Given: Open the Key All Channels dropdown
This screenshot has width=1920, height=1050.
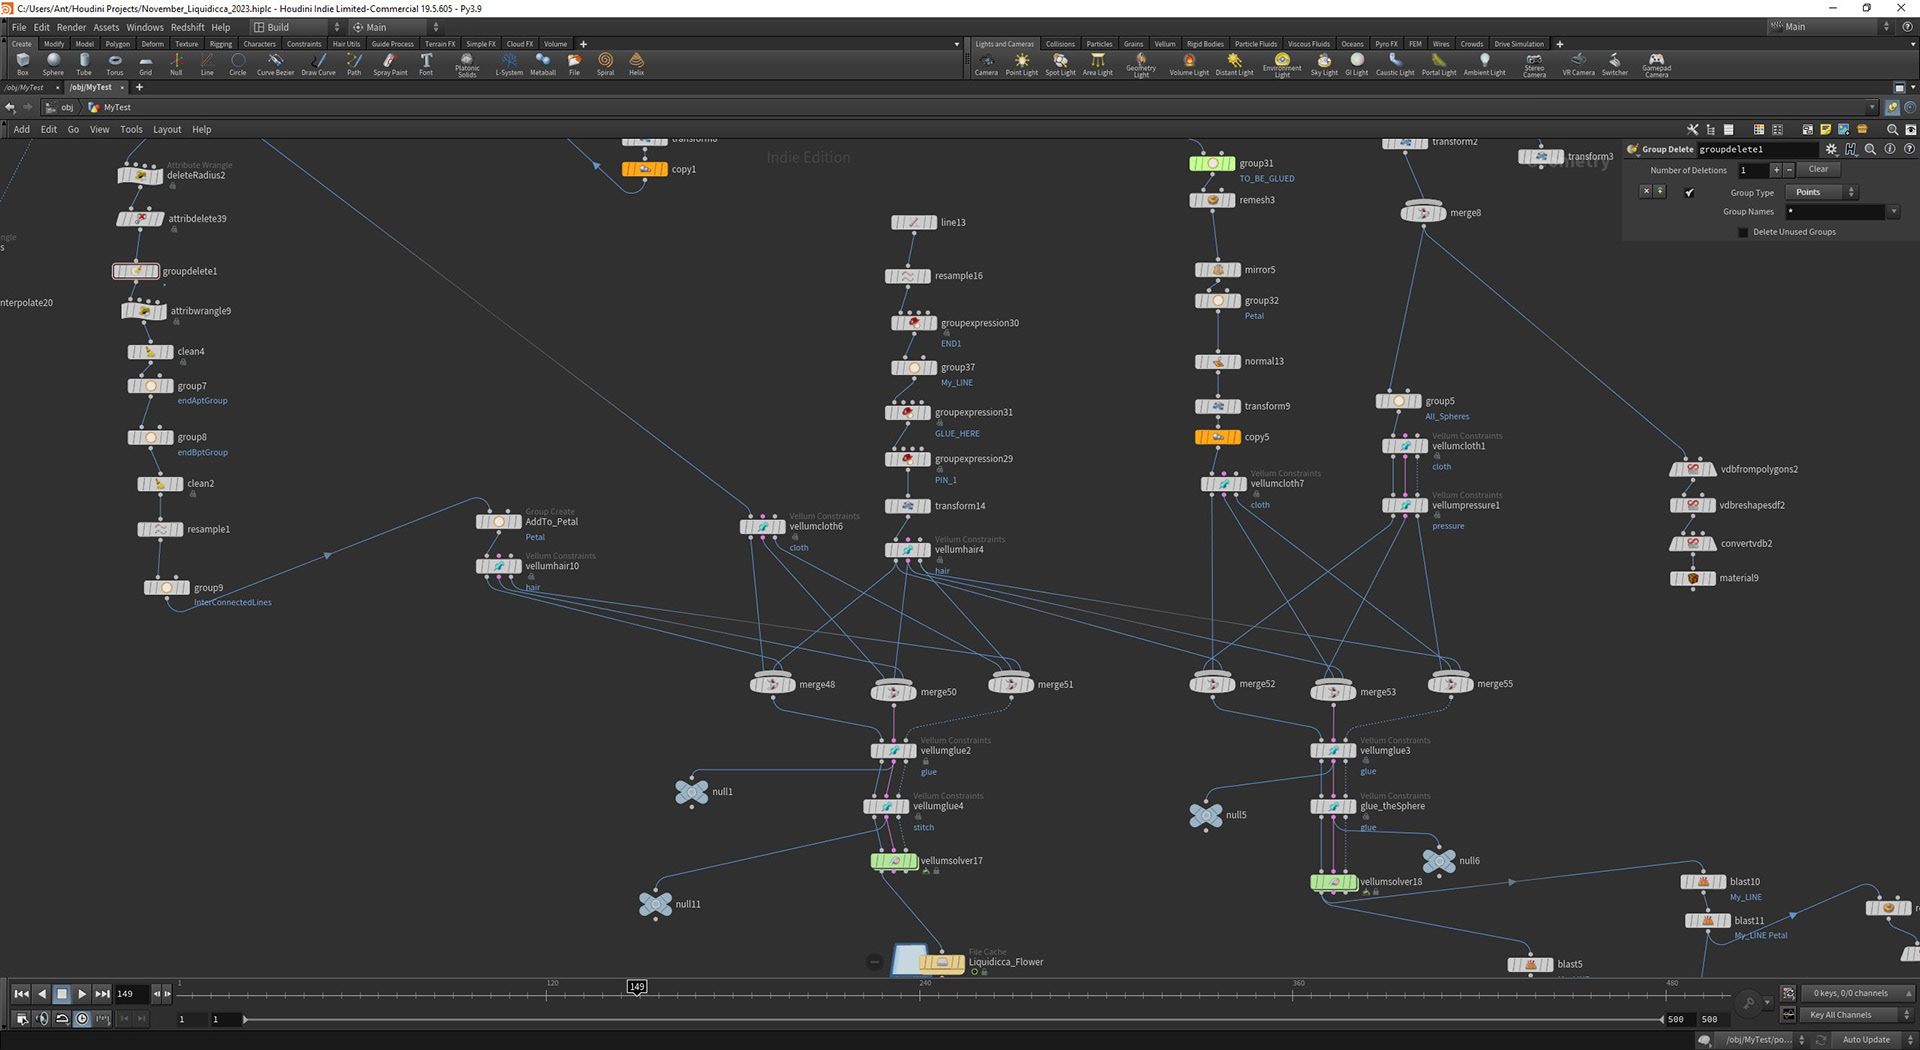Looking at the screenshot, I should (1857, 1015).
